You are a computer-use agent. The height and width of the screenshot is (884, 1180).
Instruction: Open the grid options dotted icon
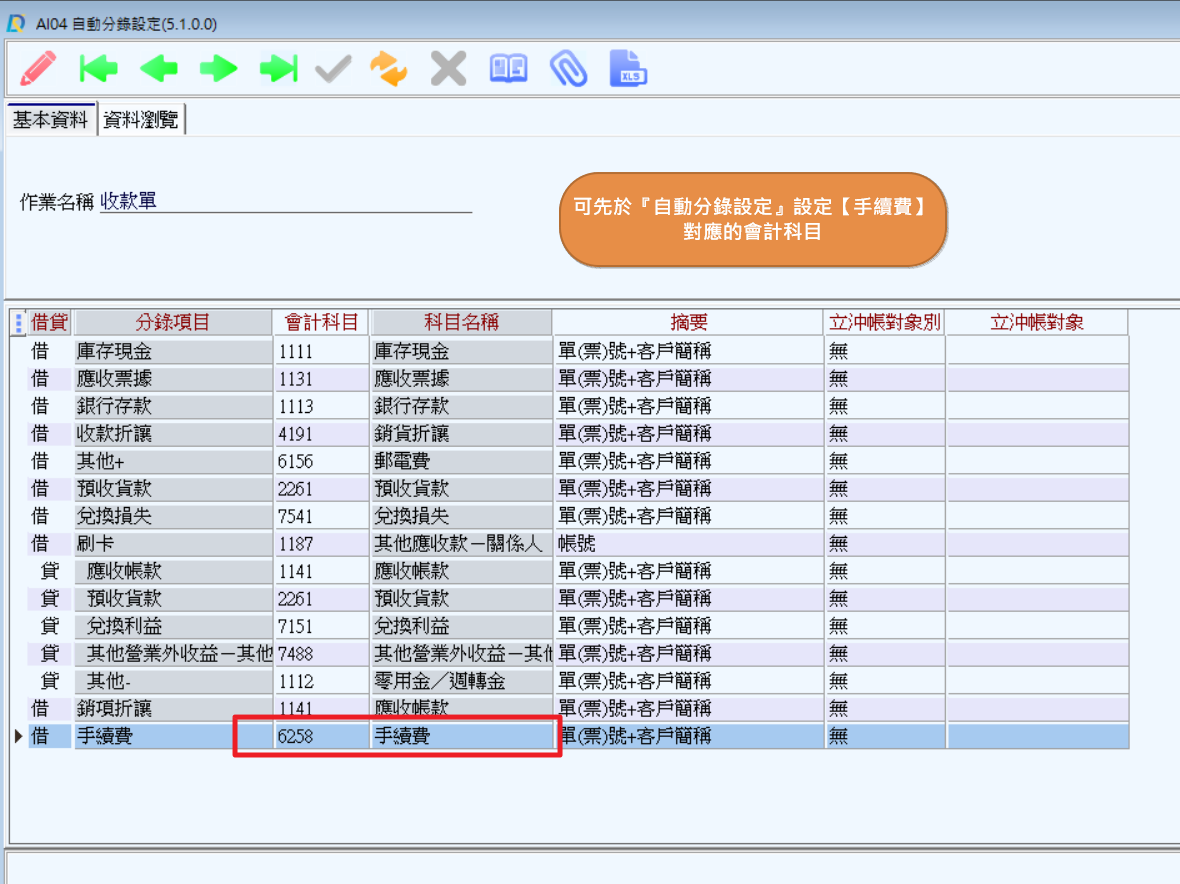(x=19, y=323)
